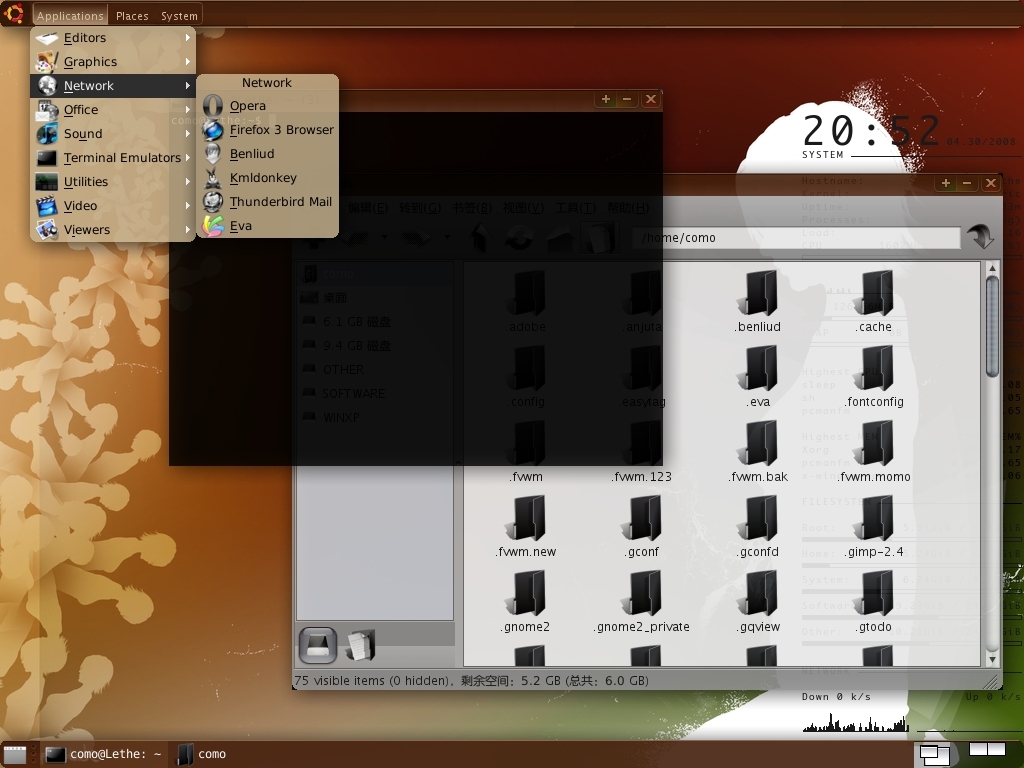Select the .cache folder

click(x=874, y=302)
